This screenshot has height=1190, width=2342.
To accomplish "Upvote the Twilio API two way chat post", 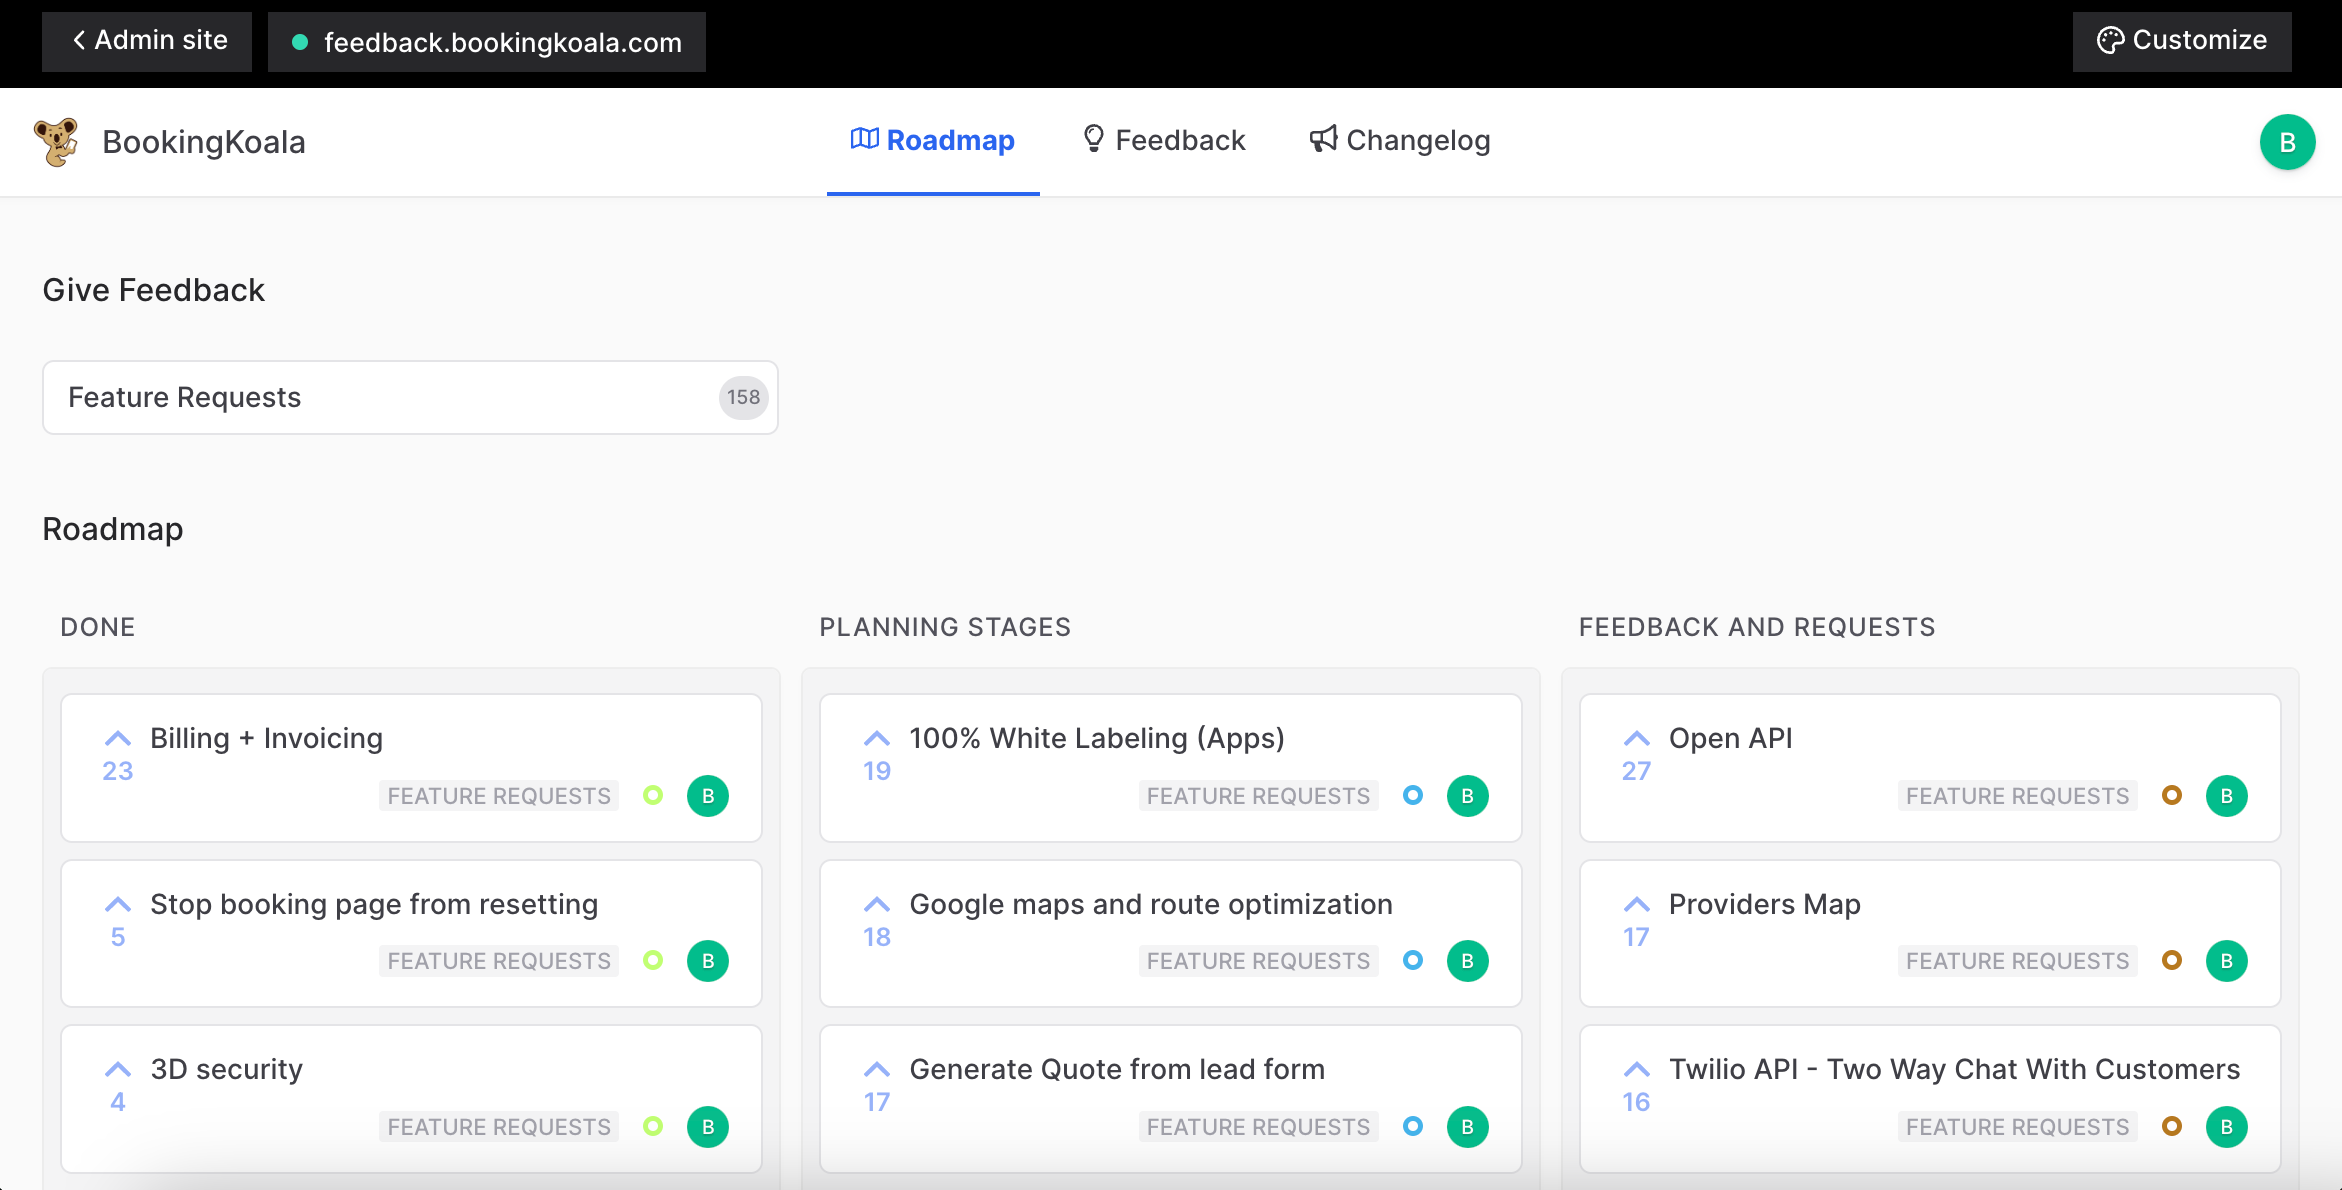I will [x=1636, y=1071].
